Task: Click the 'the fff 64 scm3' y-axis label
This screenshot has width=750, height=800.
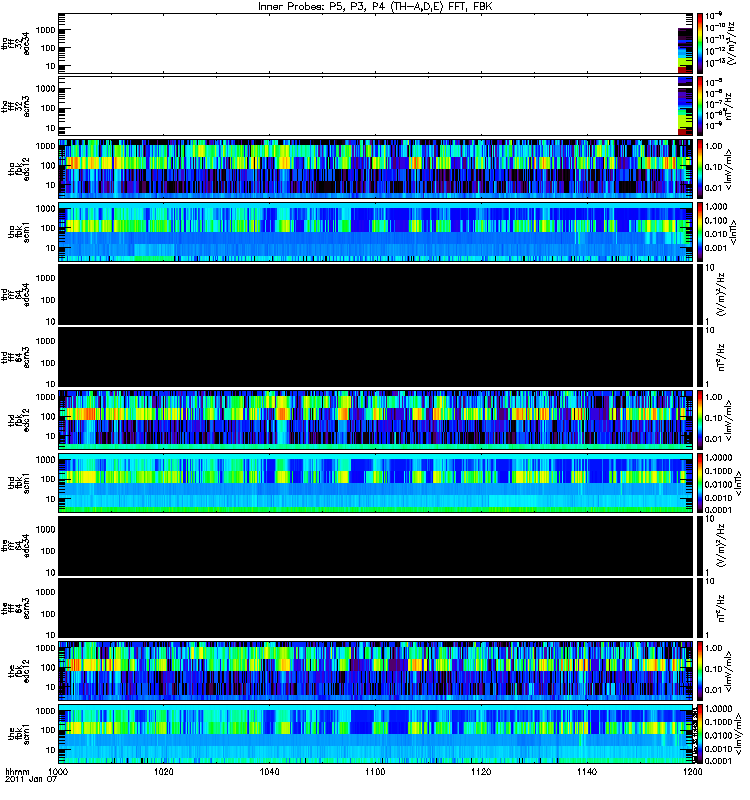Action: click(15, 608)
